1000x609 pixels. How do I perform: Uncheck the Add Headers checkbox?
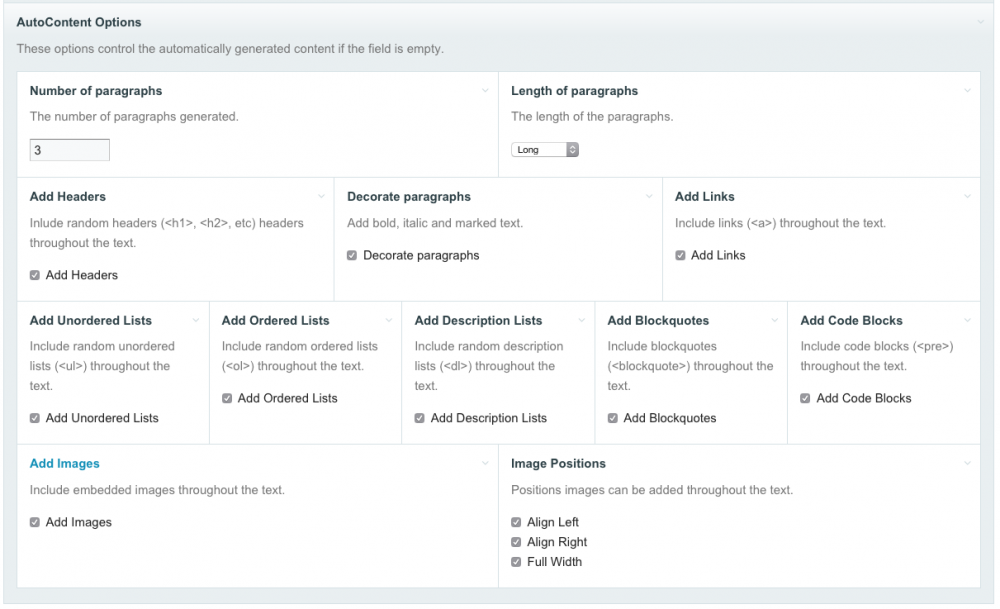(35, 275)
